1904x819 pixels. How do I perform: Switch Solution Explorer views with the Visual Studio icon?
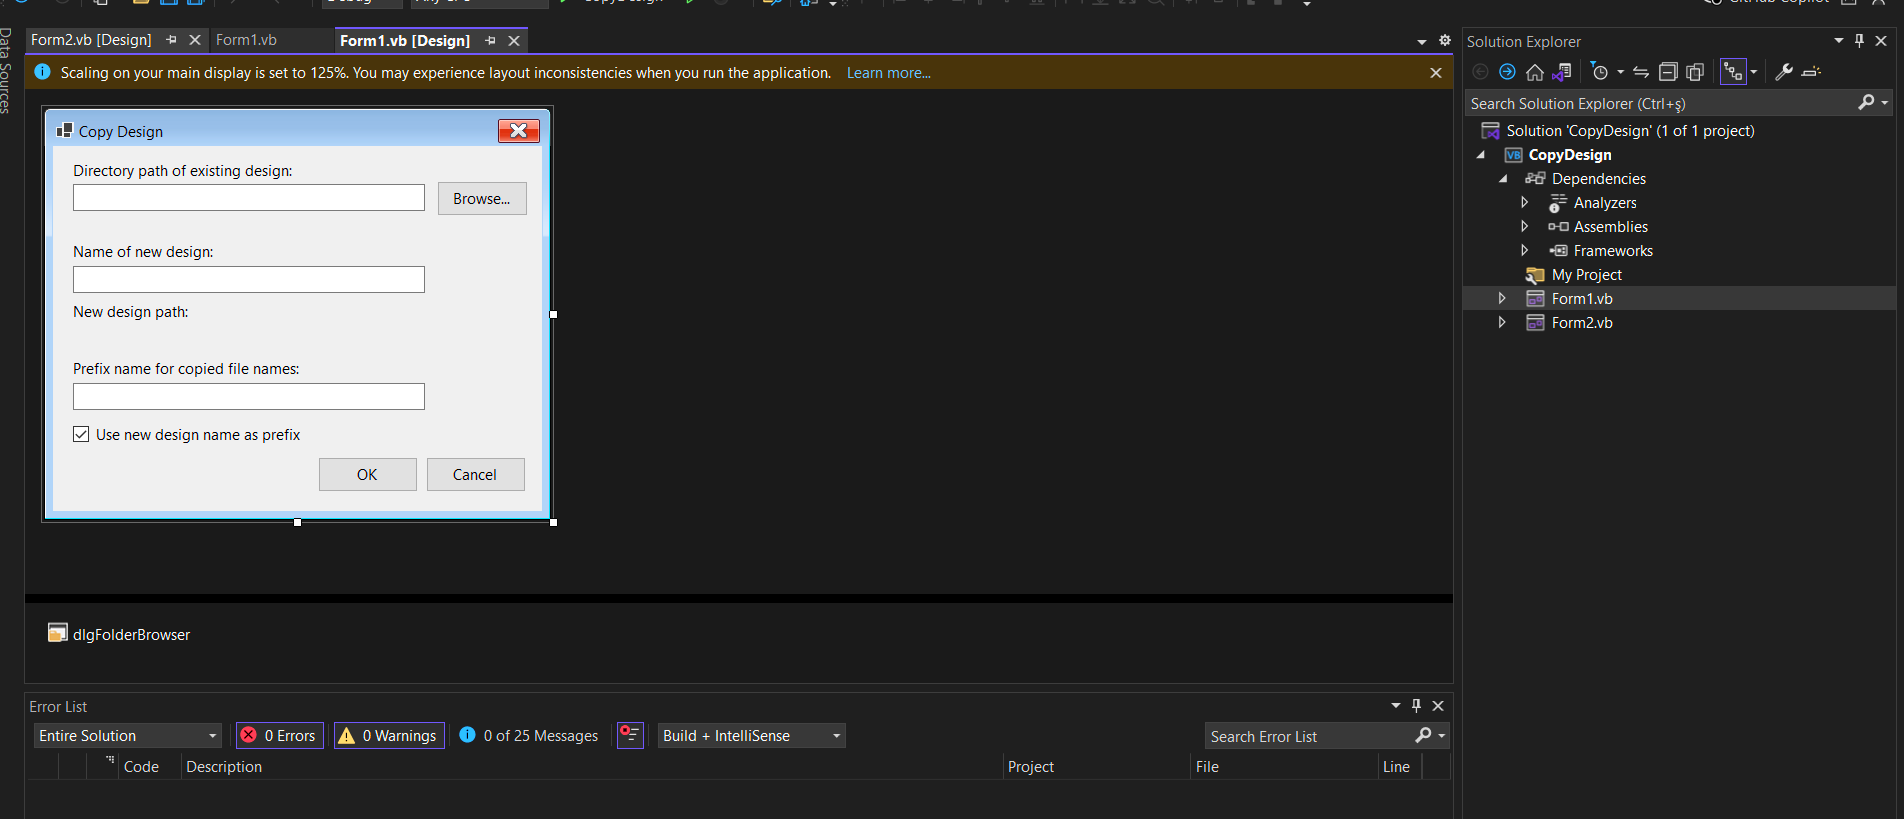[1562, 72]
